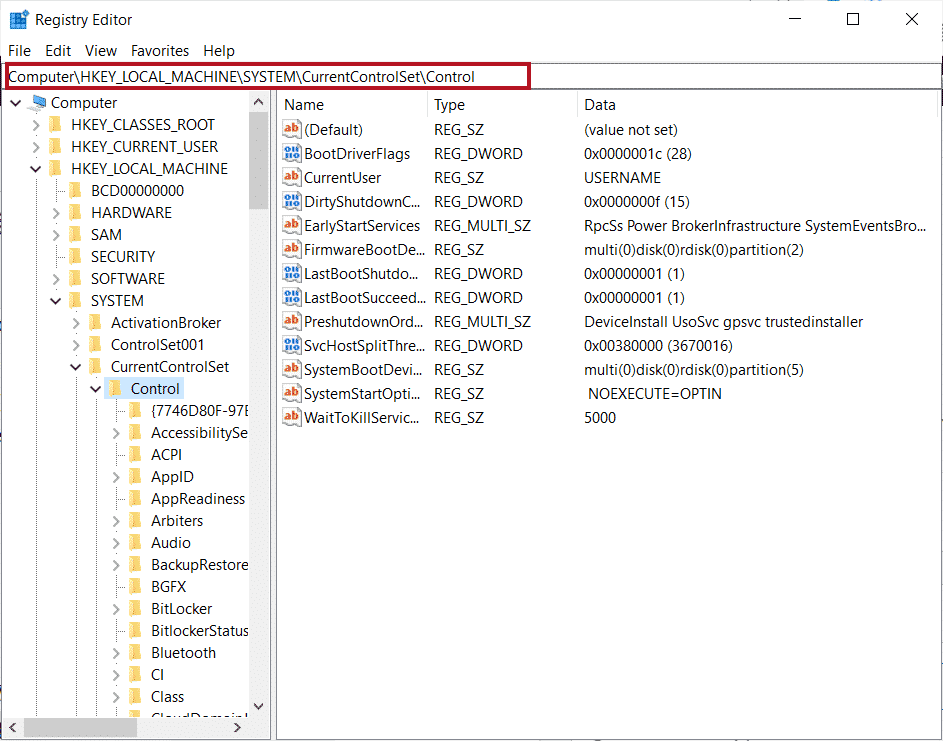Collapse the Control key
This screenshot has height=741, width=943.
pyautogui.click(x=96, y=389)
